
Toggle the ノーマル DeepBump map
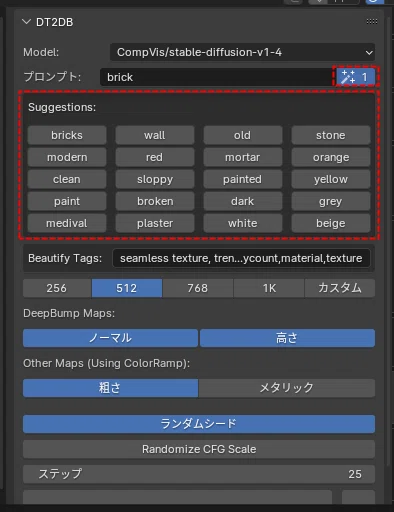(110, 338)
